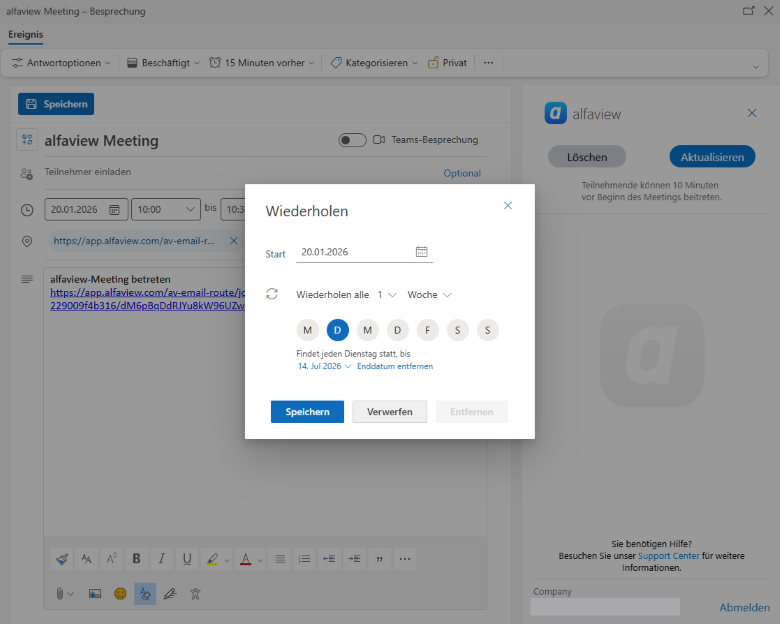Toggle Sonntag (last S) weekday circle
Image resolution: width=780 pixels, height=624 pixels.
[488, 330]
